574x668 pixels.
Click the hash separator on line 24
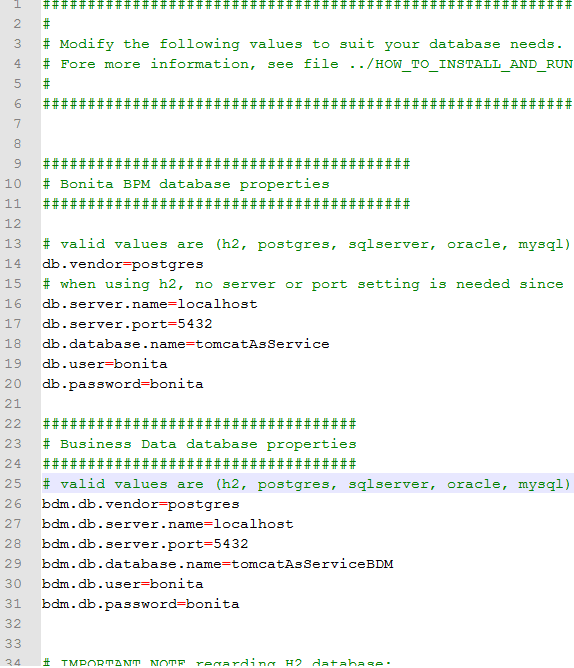199,464
